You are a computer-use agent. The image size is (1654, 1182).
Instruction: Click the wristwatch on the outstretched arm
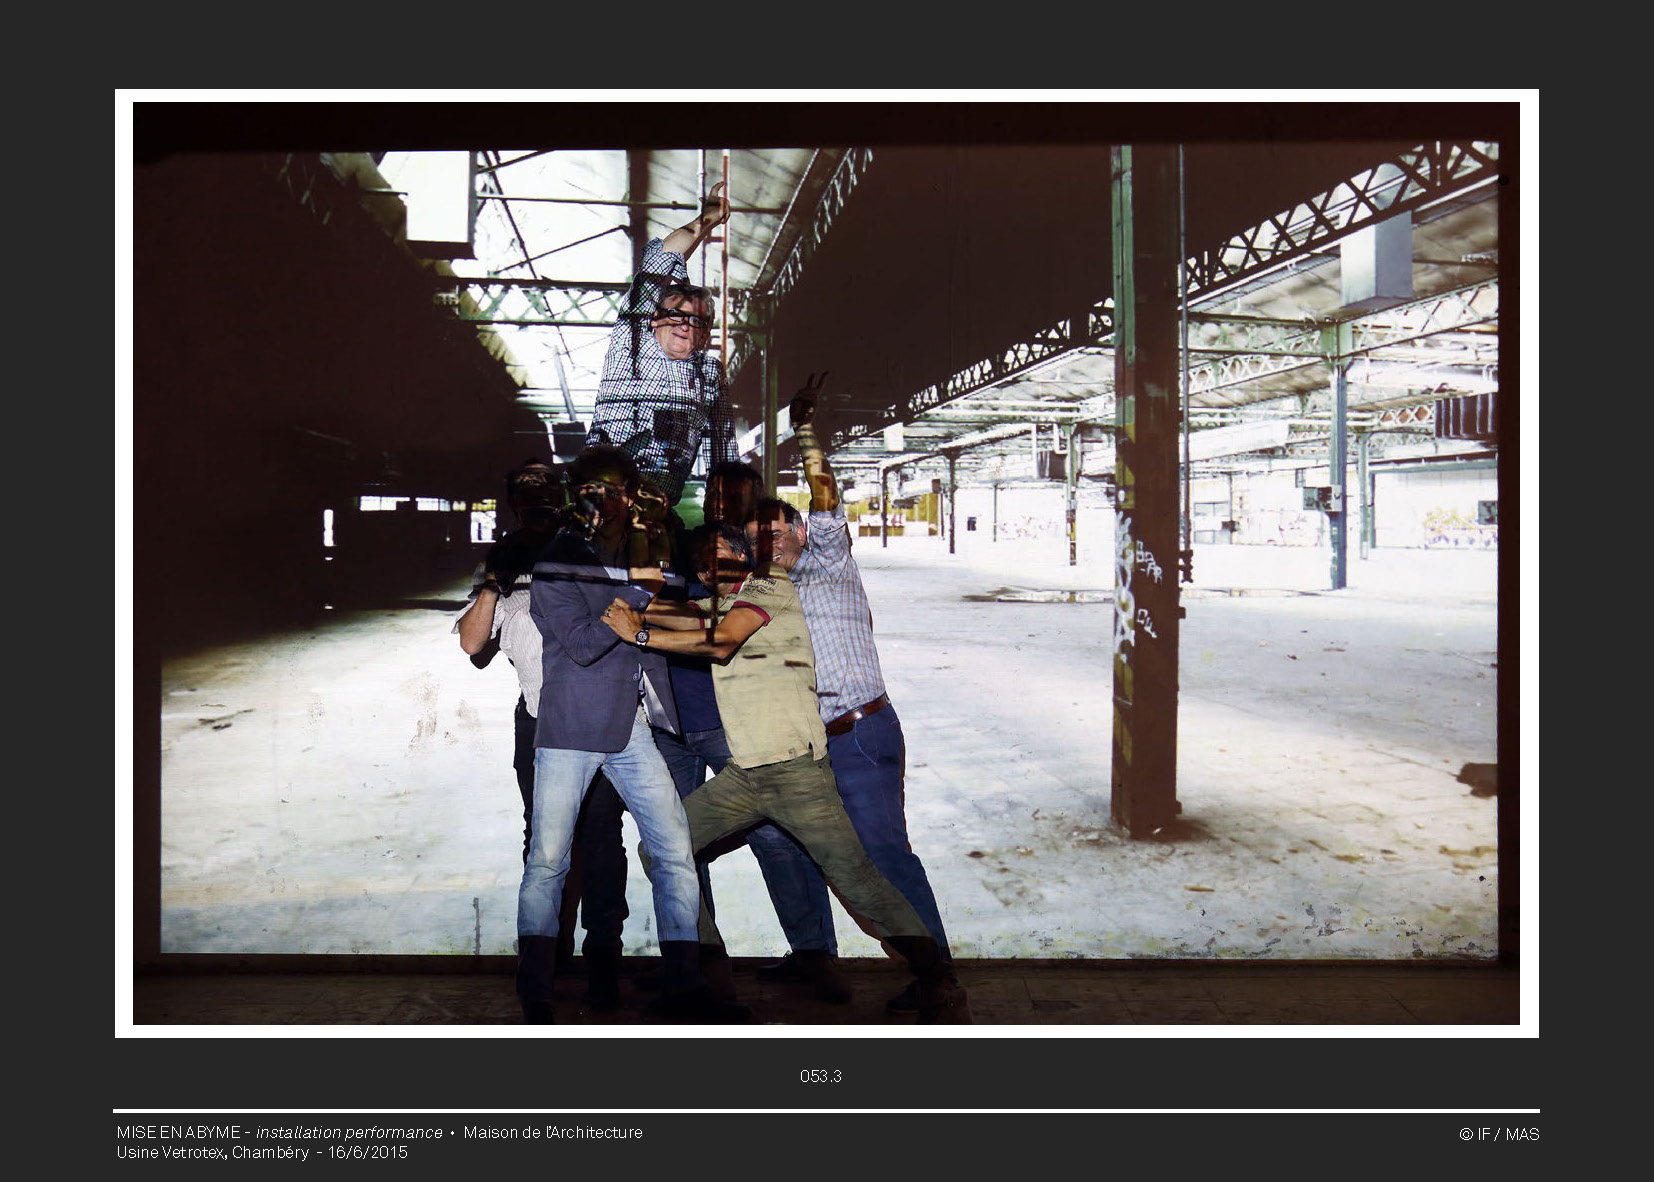pos(642,636)
